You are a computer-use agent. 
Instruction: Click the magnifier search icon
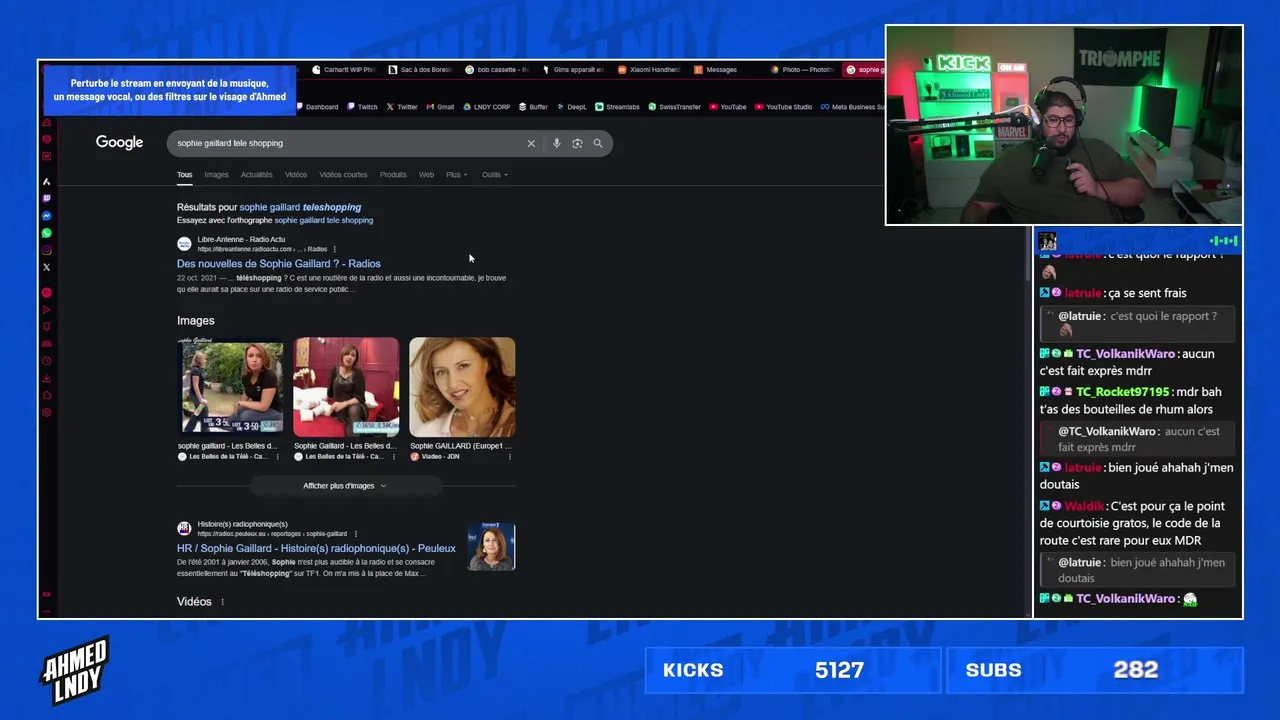tap(598, 143)
